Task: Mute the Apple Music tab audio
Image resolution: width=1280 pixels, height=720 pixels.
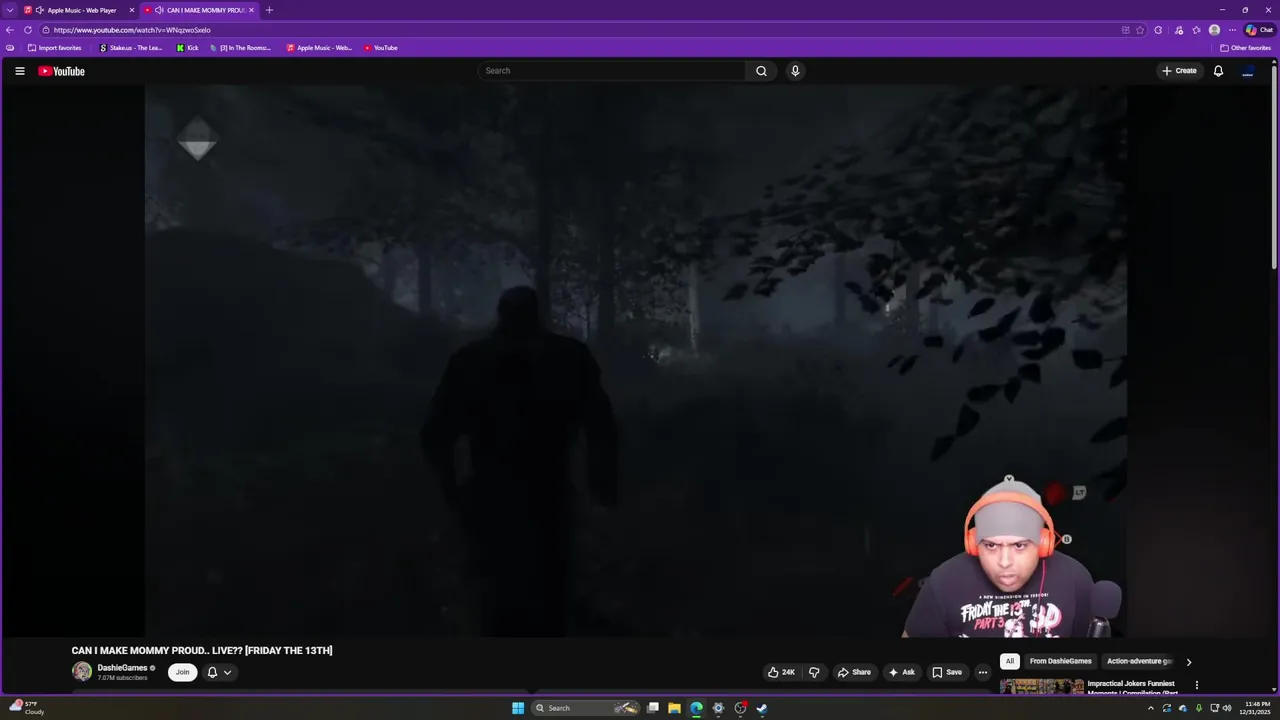Action: click(x=39, y=10)
